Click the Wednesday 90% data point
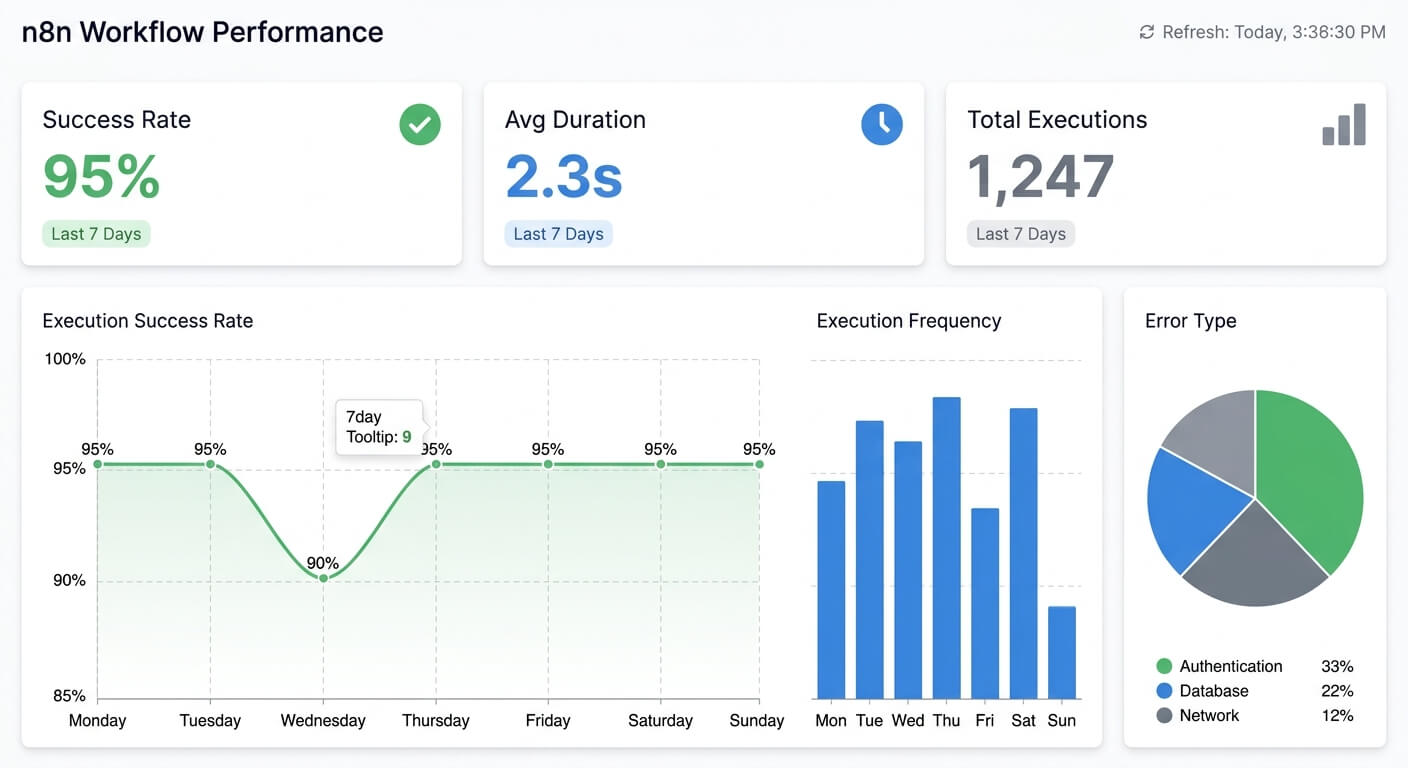1408x768 pixels. 323,578
